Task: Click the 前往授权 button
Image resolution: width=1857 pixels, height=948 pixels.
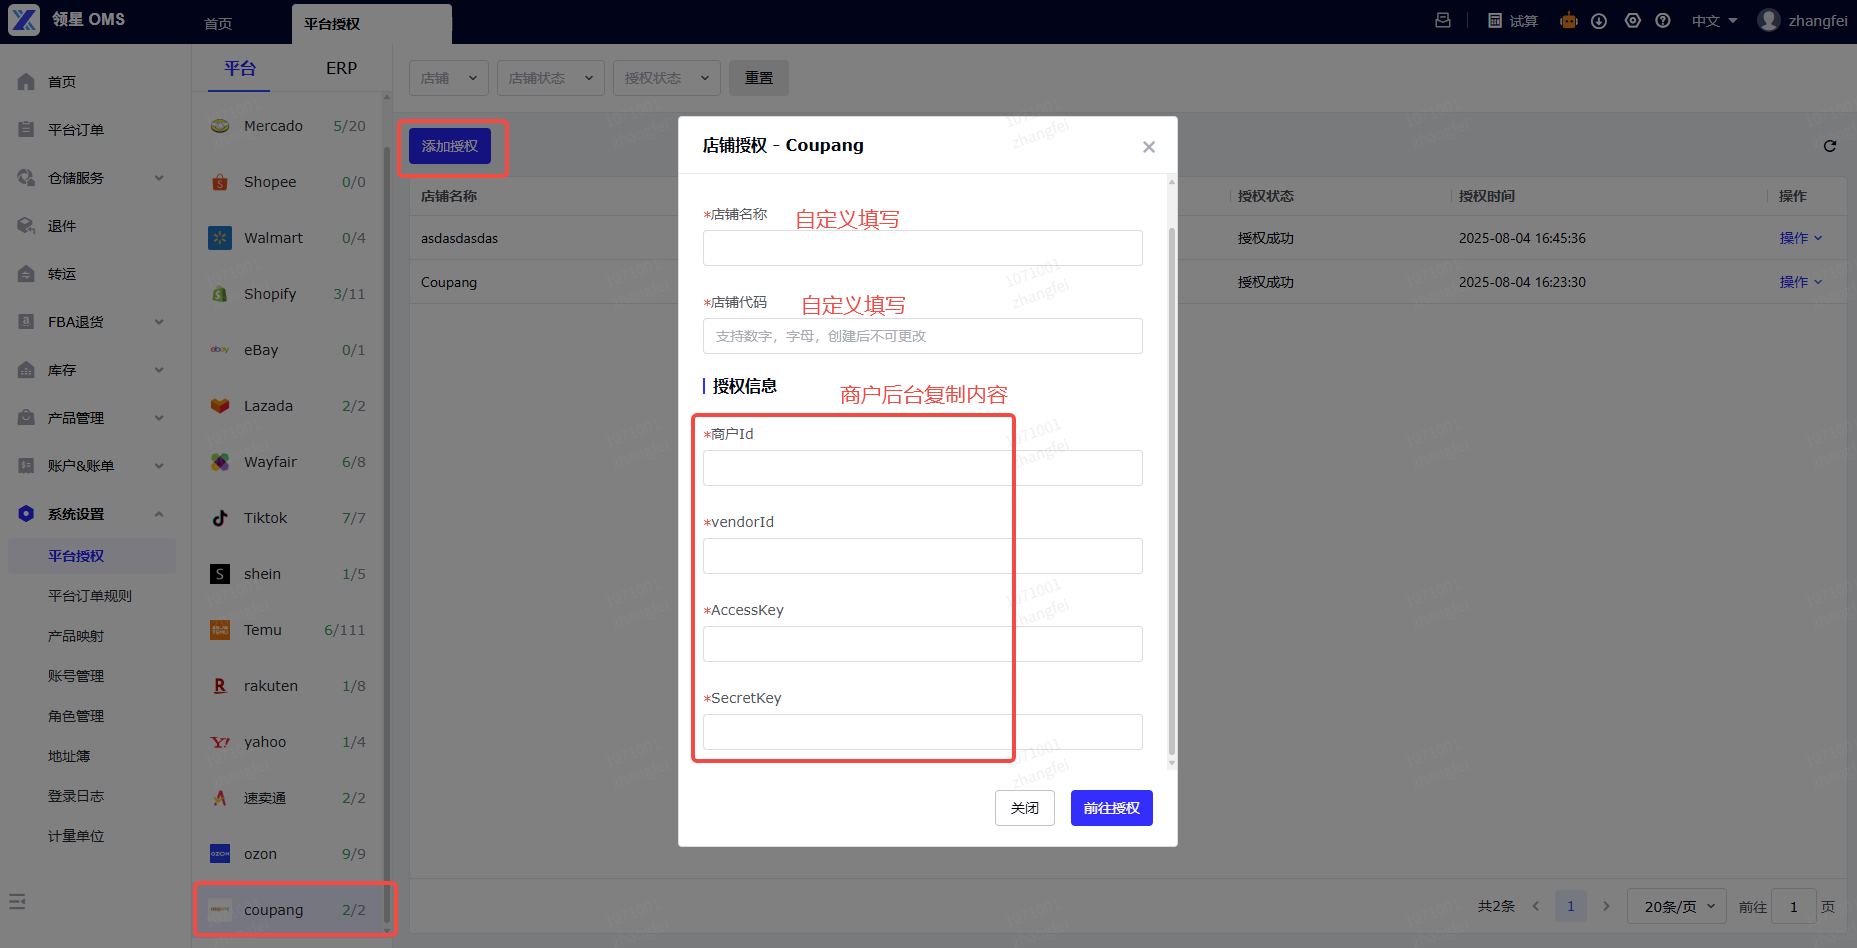Action: pyautogui.click(x=1112, y=808)
